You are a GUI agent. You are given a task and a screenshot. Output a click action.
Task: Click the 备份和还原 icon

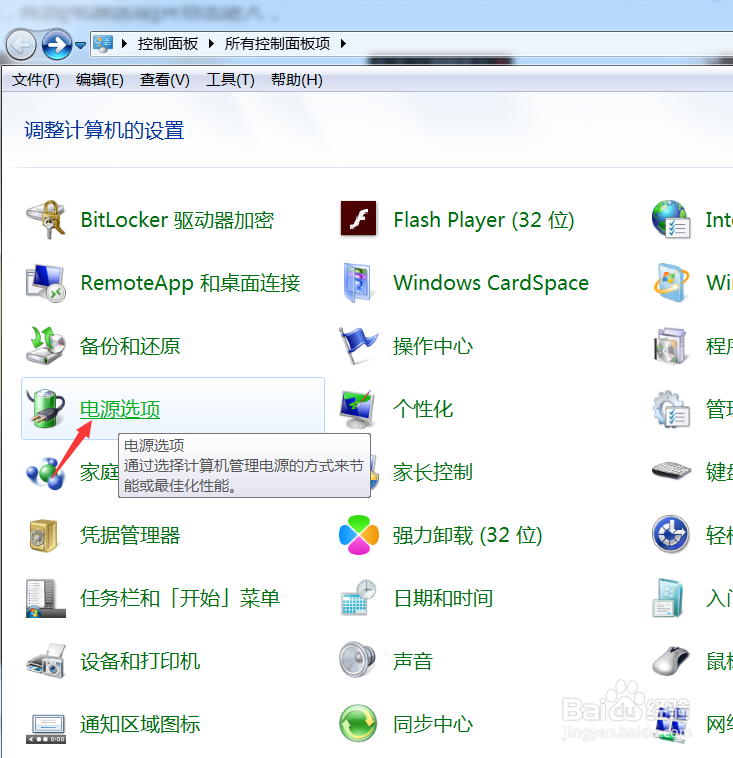coord(45,346)
